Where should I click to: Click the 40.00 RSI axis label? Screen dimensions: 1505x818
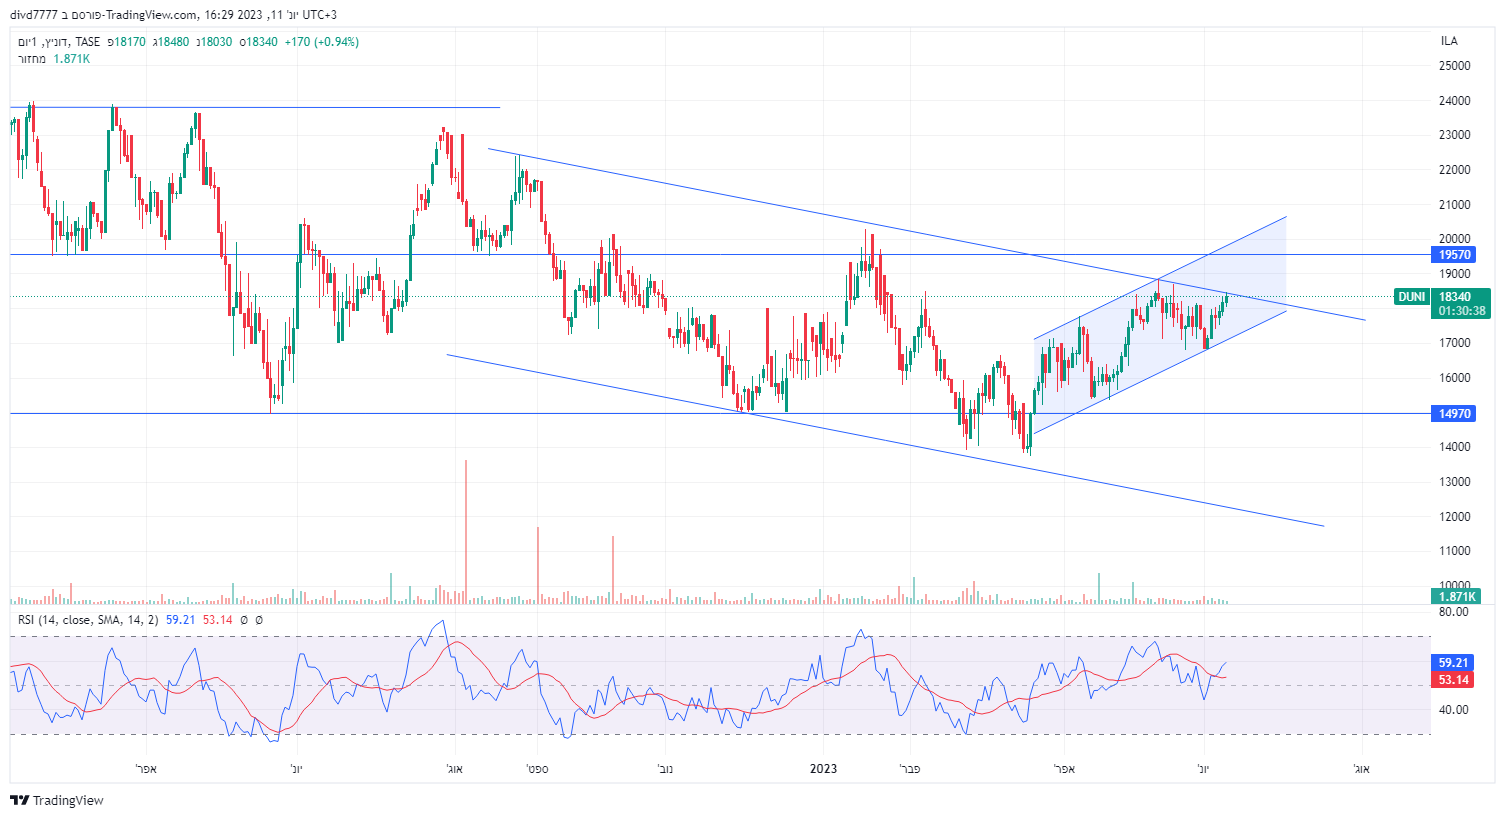1454,710
